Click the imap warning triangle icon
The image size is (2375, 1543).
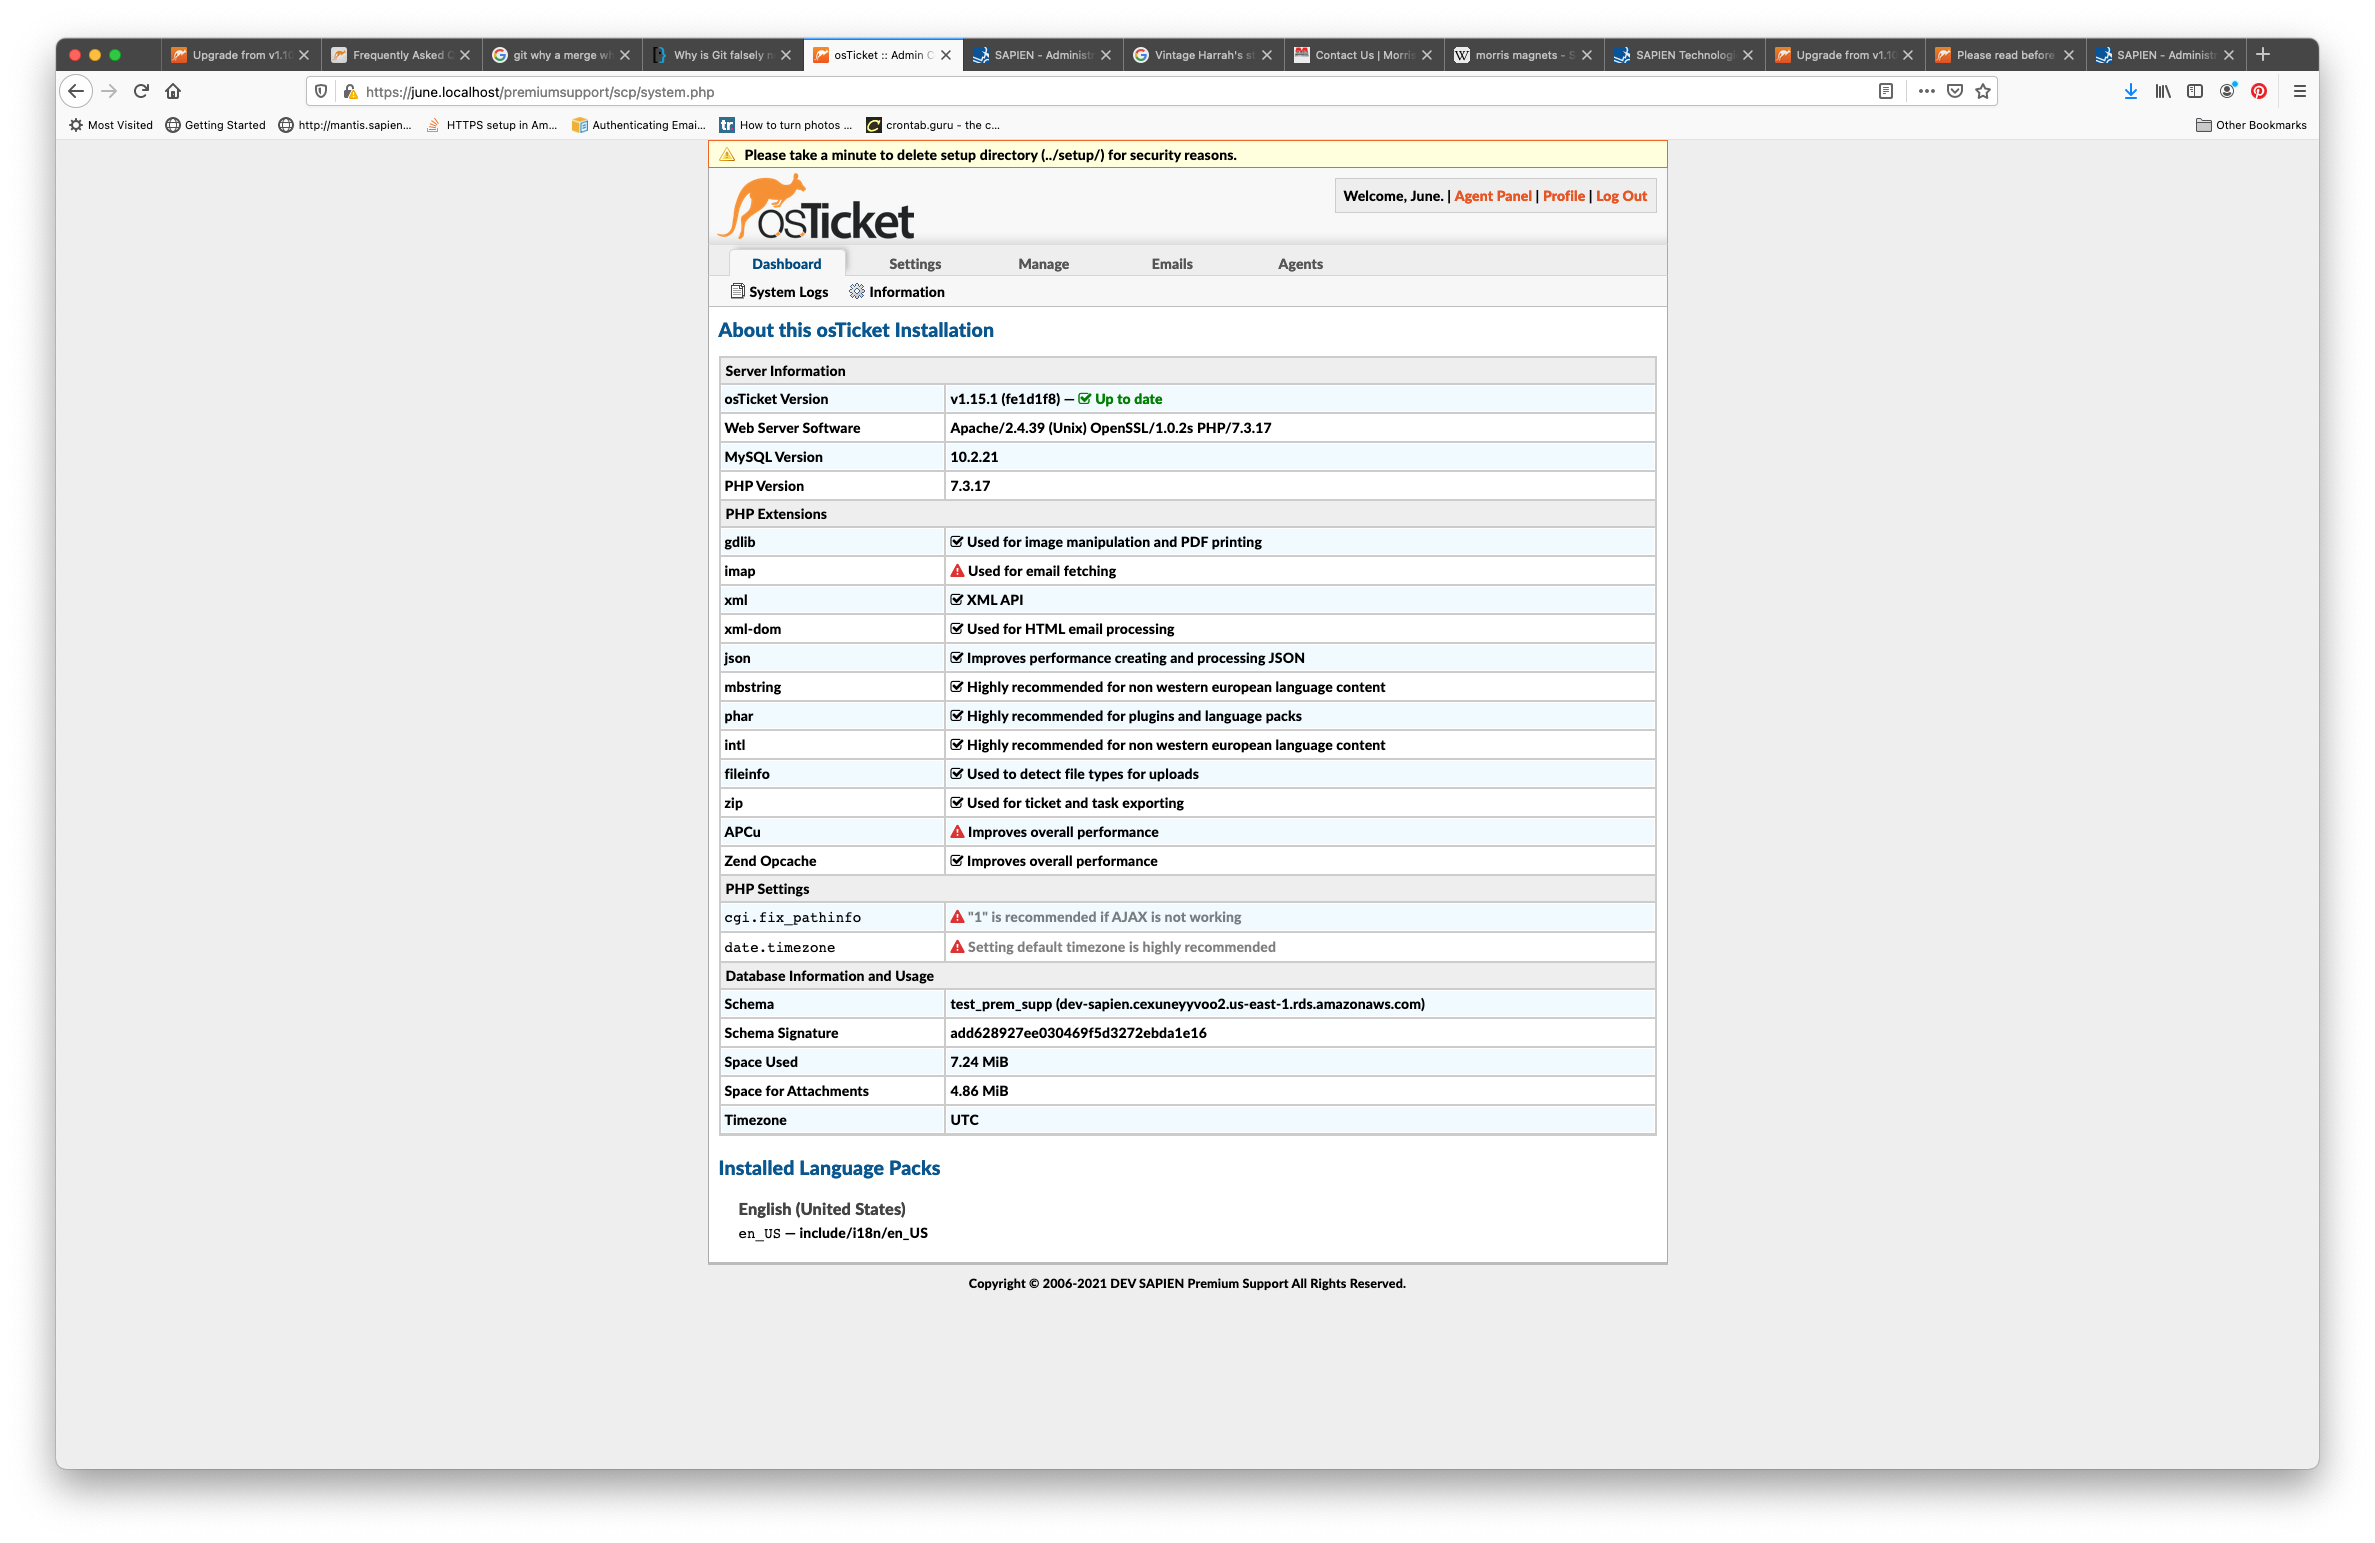957,571
